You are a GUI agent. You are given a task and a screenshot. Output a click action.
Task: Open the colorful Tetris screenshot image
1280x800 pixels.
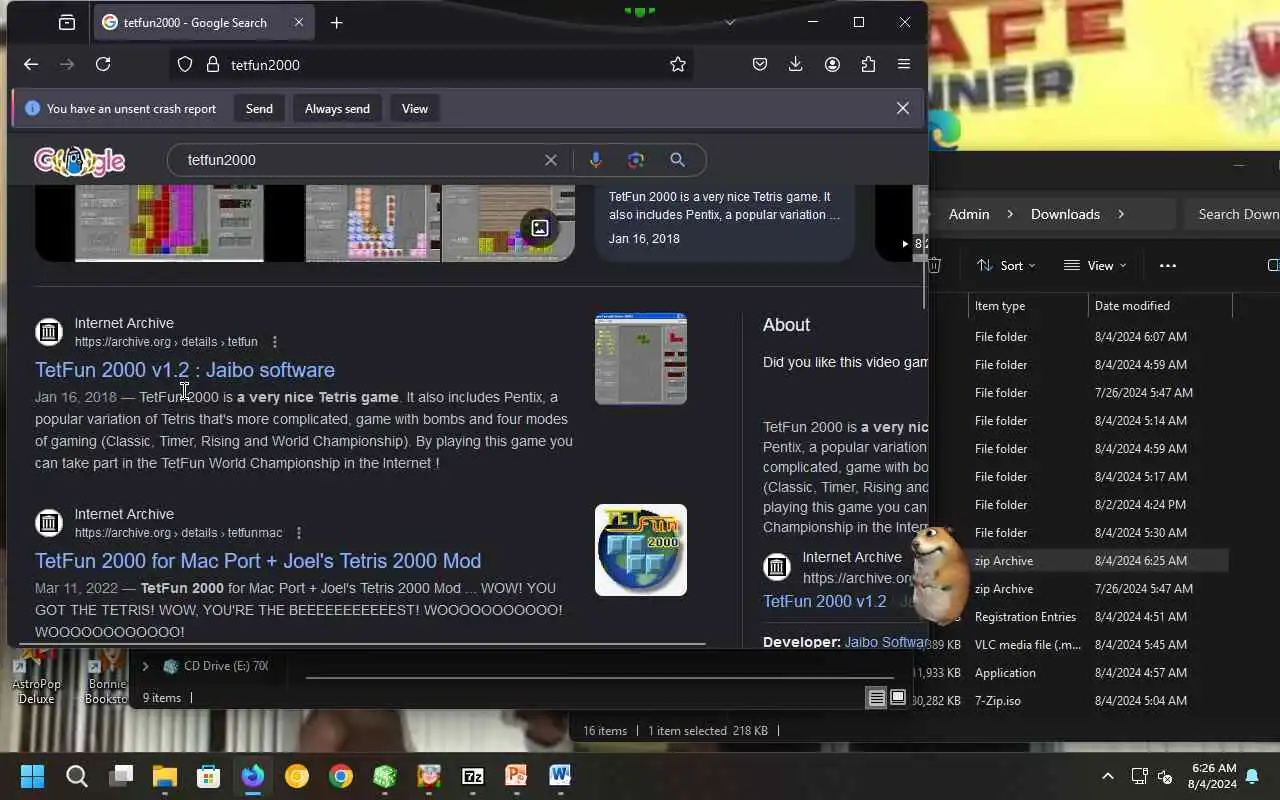(170, 222)
